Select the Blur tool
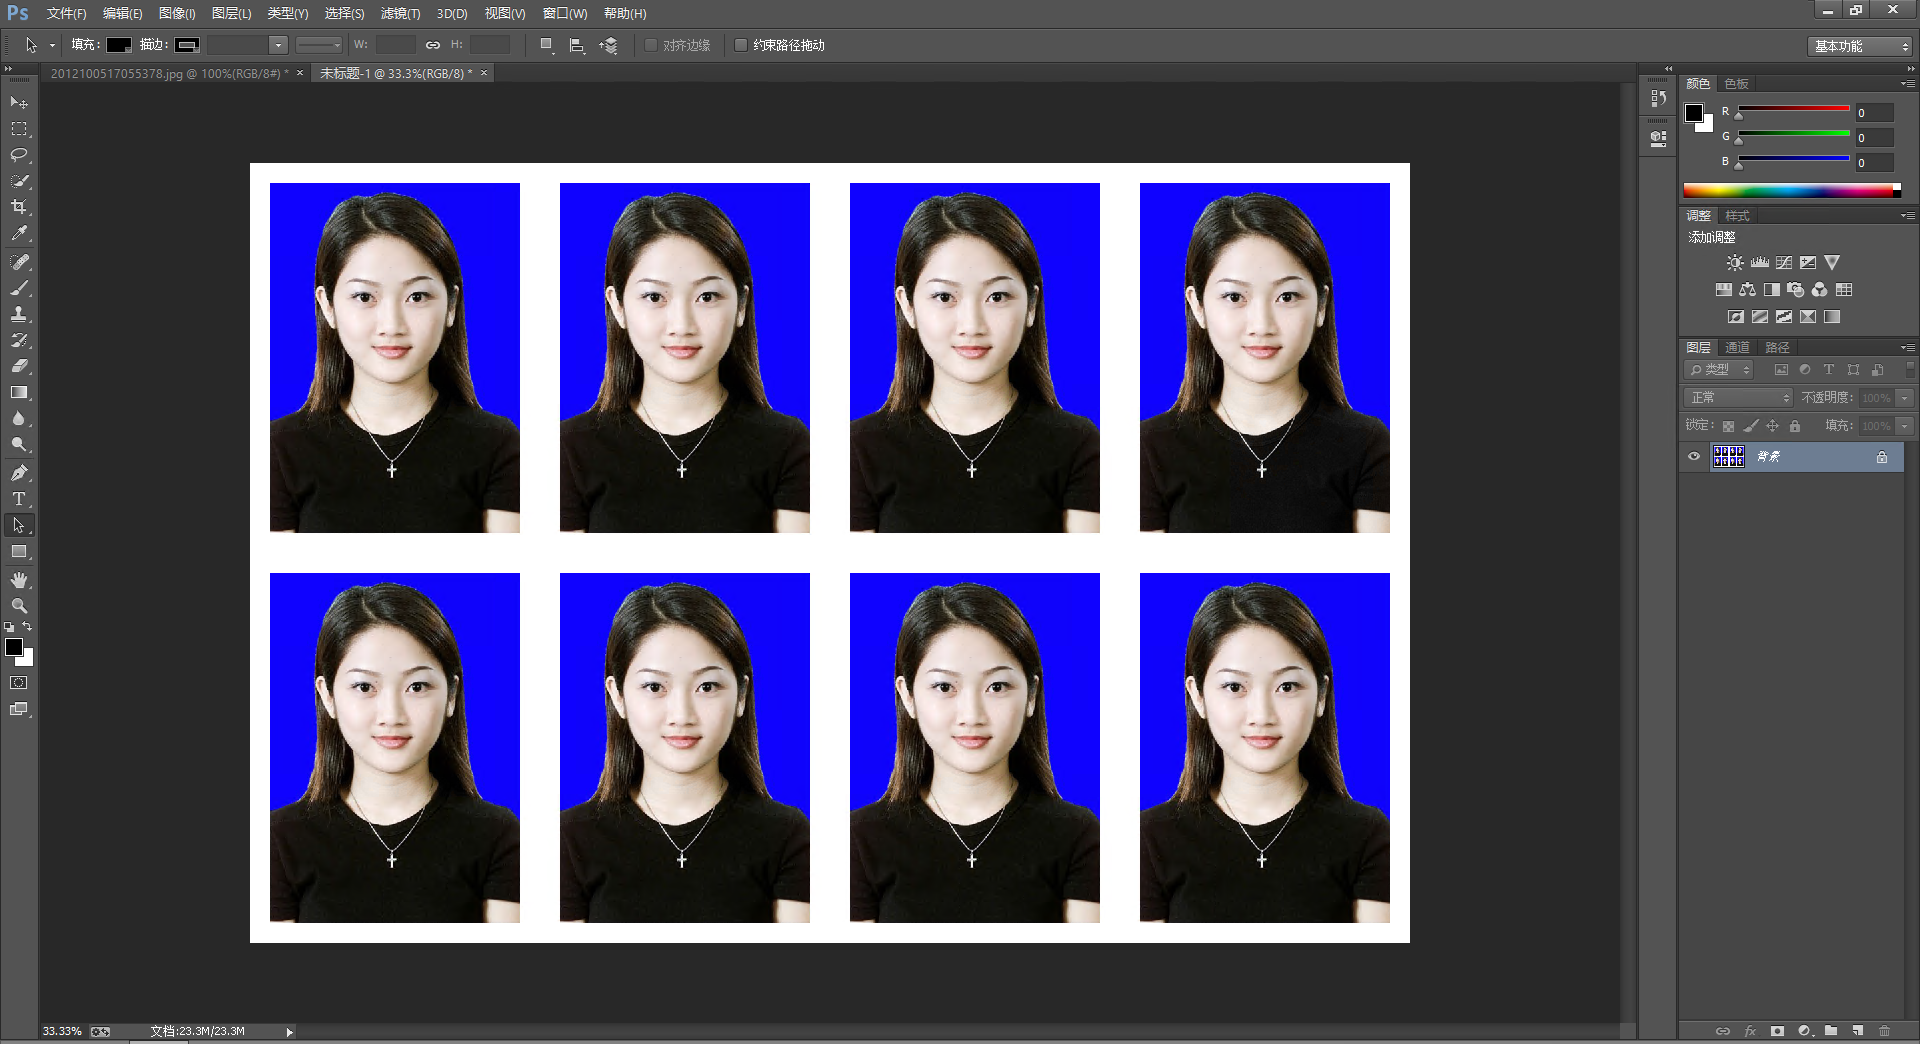 pos(19,419)
